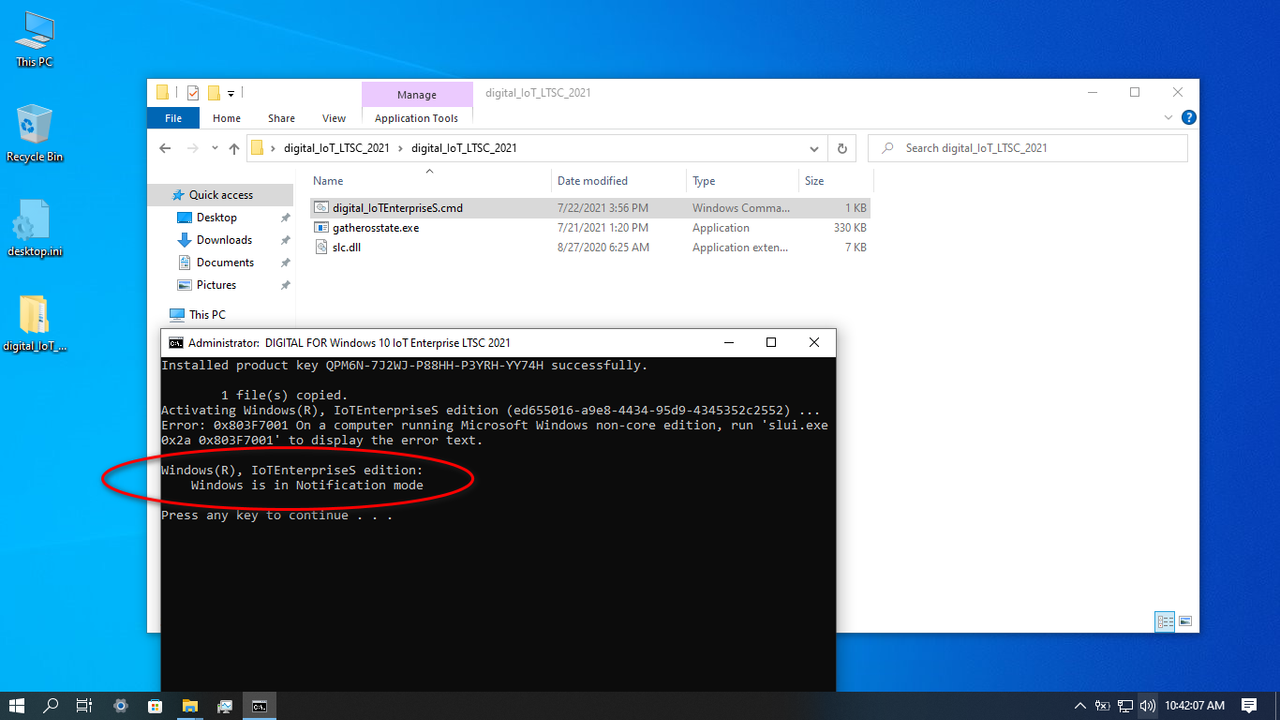
Task: Select digital_IoT folder on desktop
Action: pyautogui.click(x=34, y=324)
